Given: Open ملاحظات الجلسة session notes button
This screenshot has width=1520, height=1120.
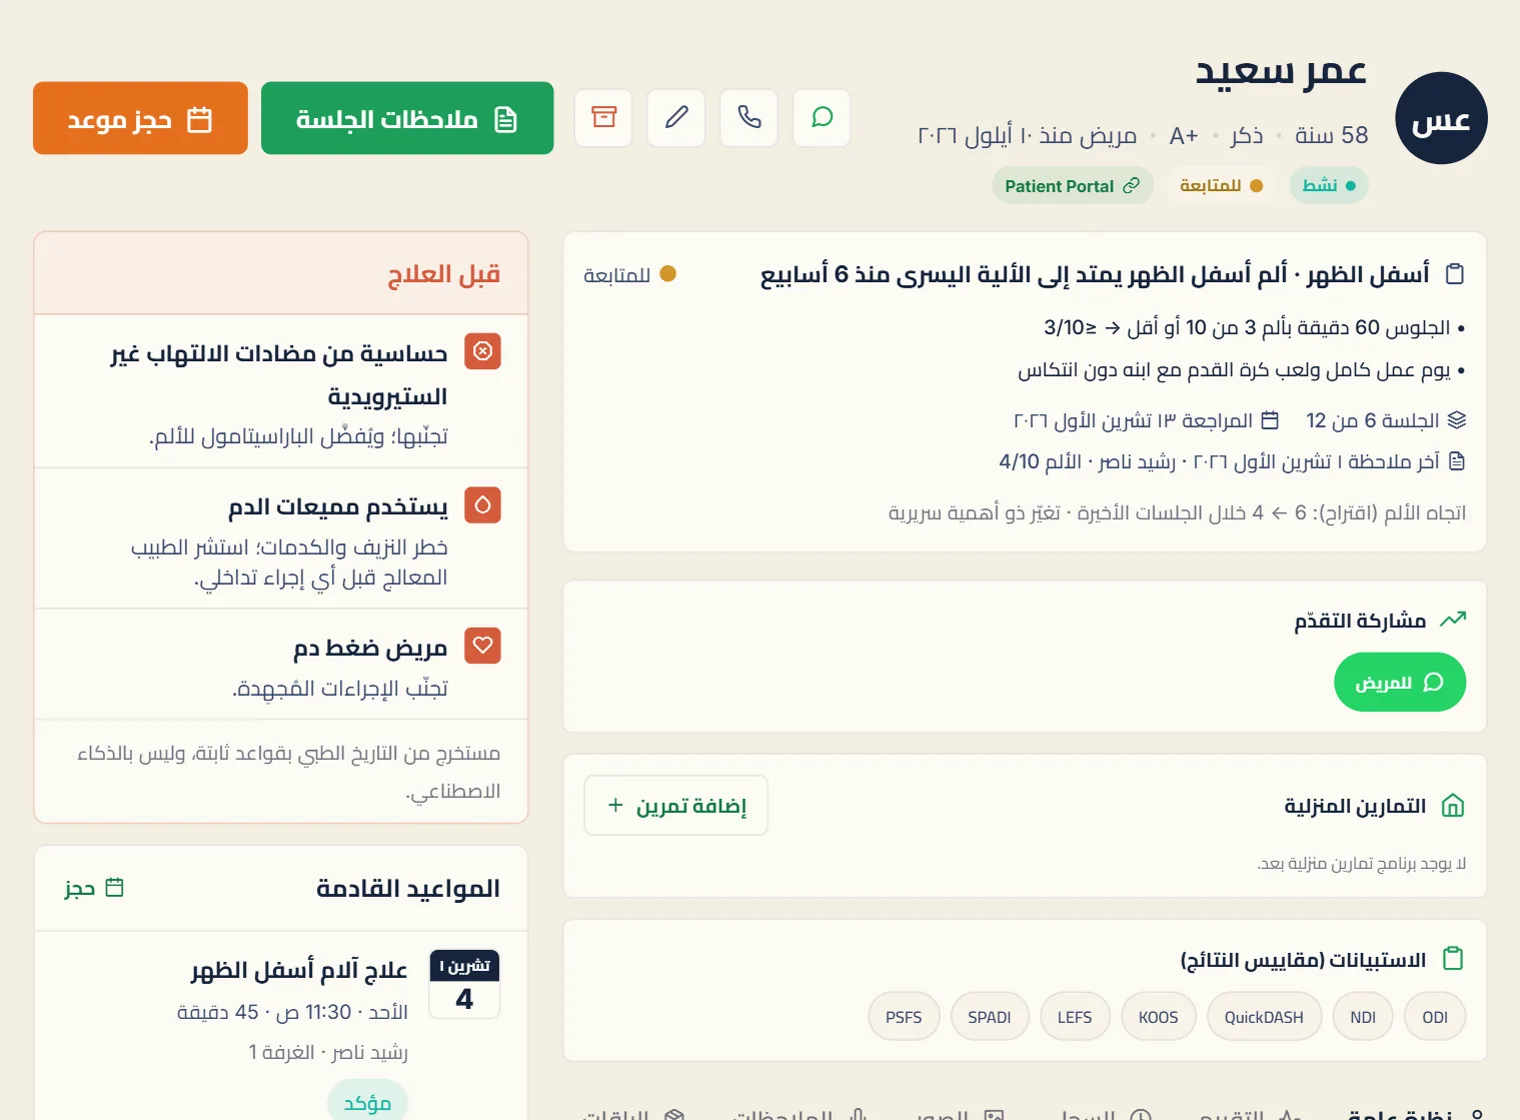Looking at the screenshot, I should click(x=407, y=118).
